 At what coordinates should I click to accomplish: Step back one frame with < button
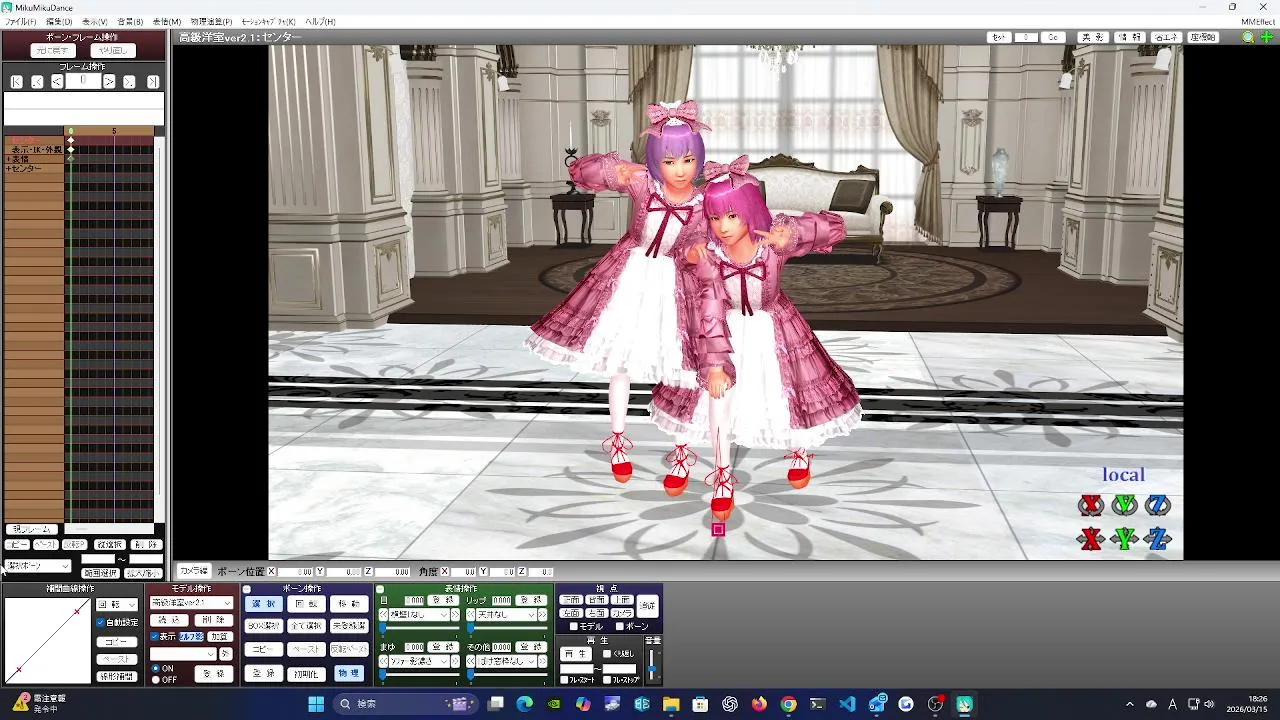coord(57,82)
